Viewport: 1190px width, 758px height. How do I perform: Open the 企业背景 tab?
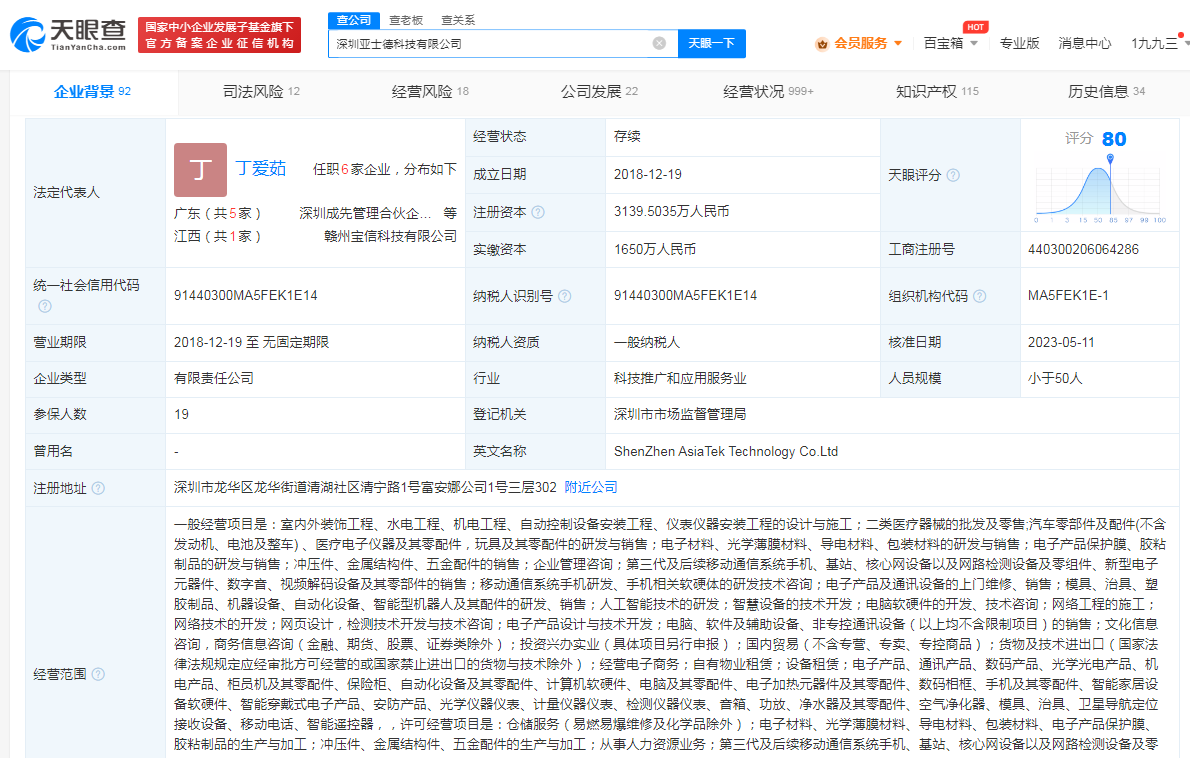[x=93, y=92]
